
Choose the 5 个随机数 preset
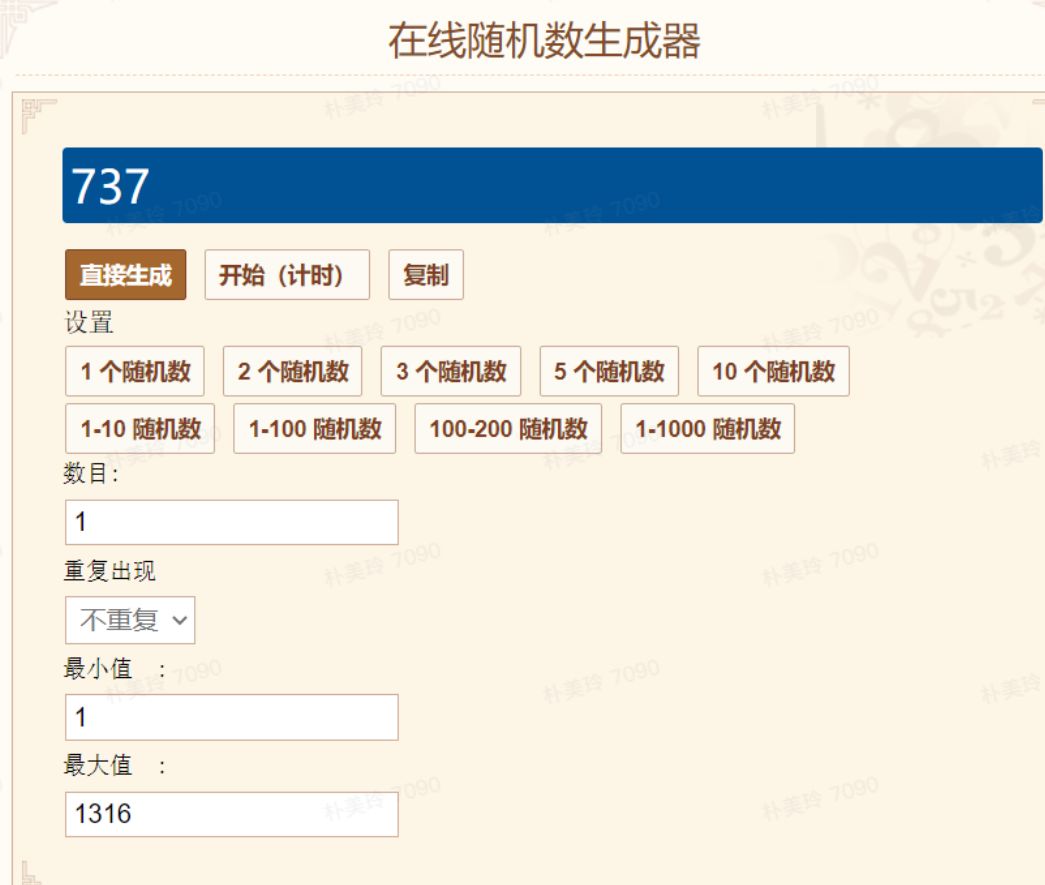click(x=609, y=371)
